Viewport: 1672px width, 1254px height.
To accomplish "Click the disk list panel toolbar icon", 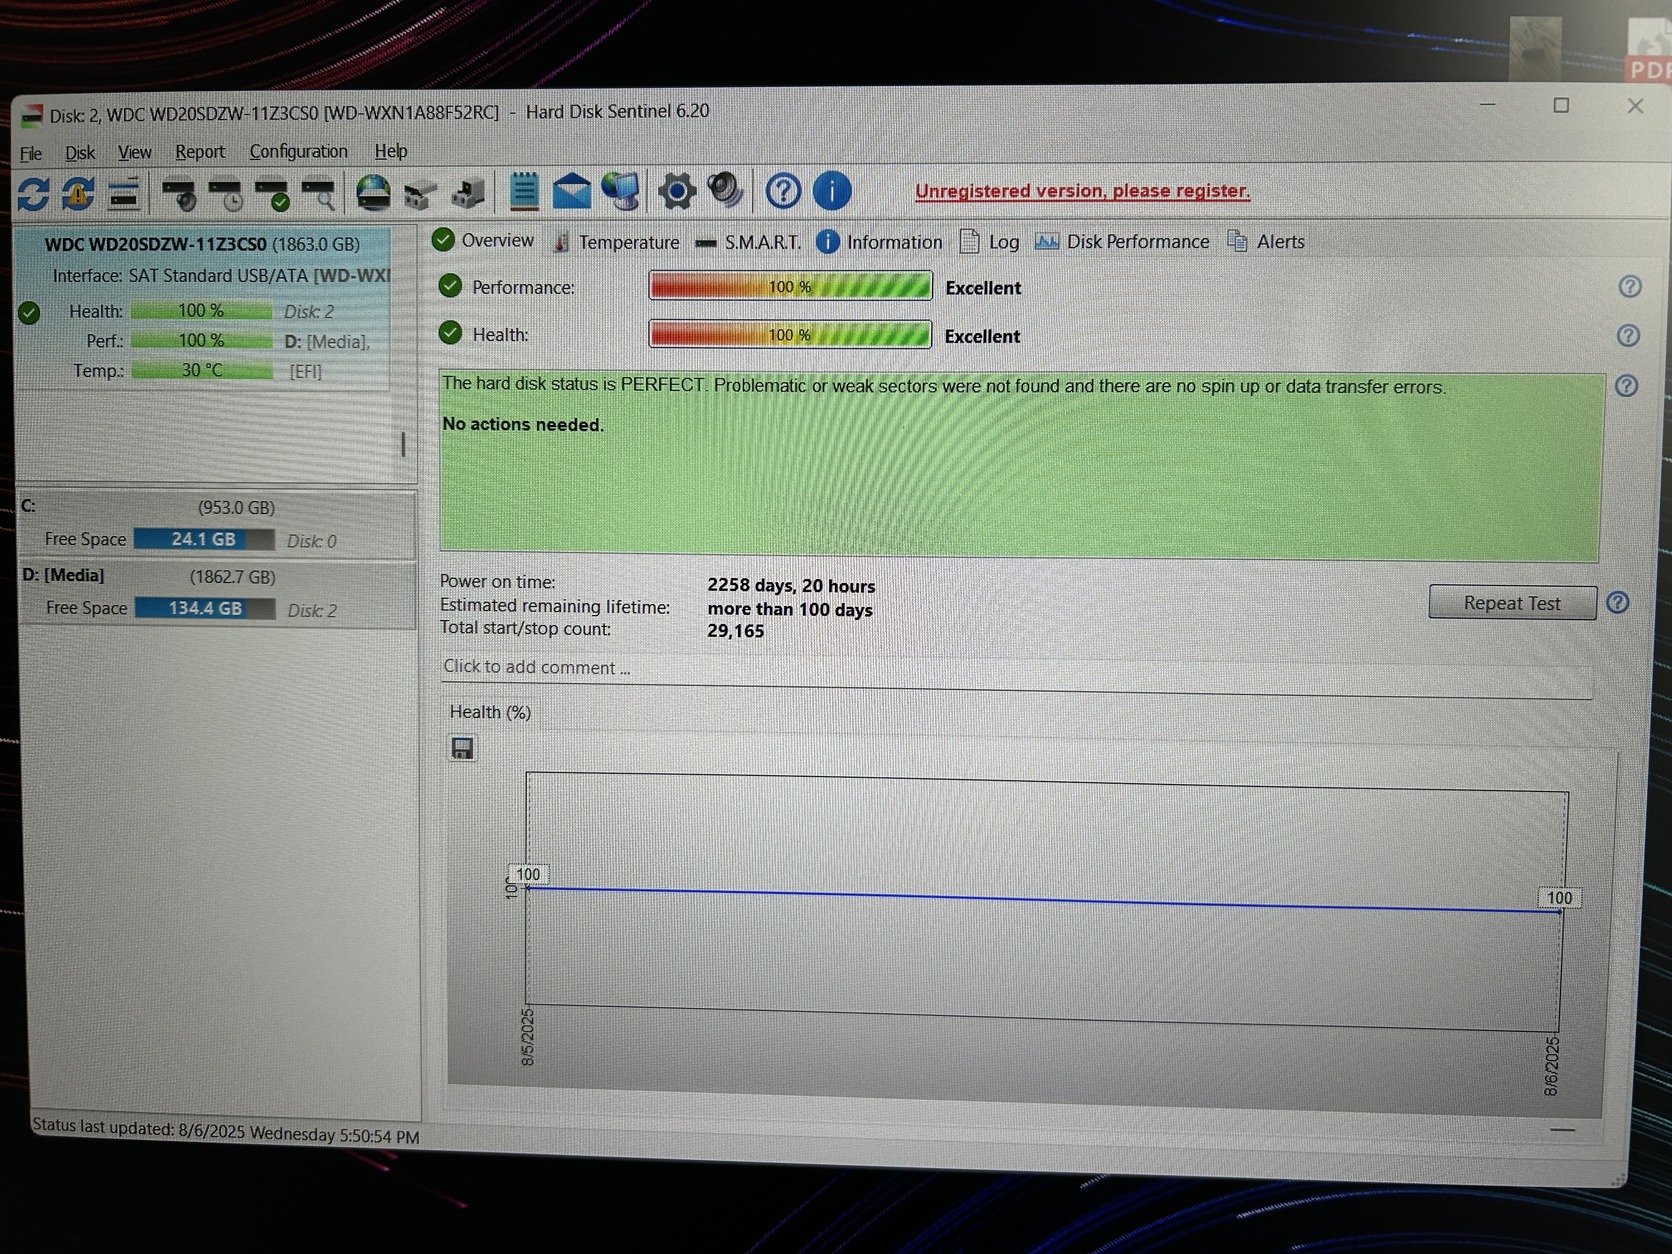I will (x=124, y=195).
